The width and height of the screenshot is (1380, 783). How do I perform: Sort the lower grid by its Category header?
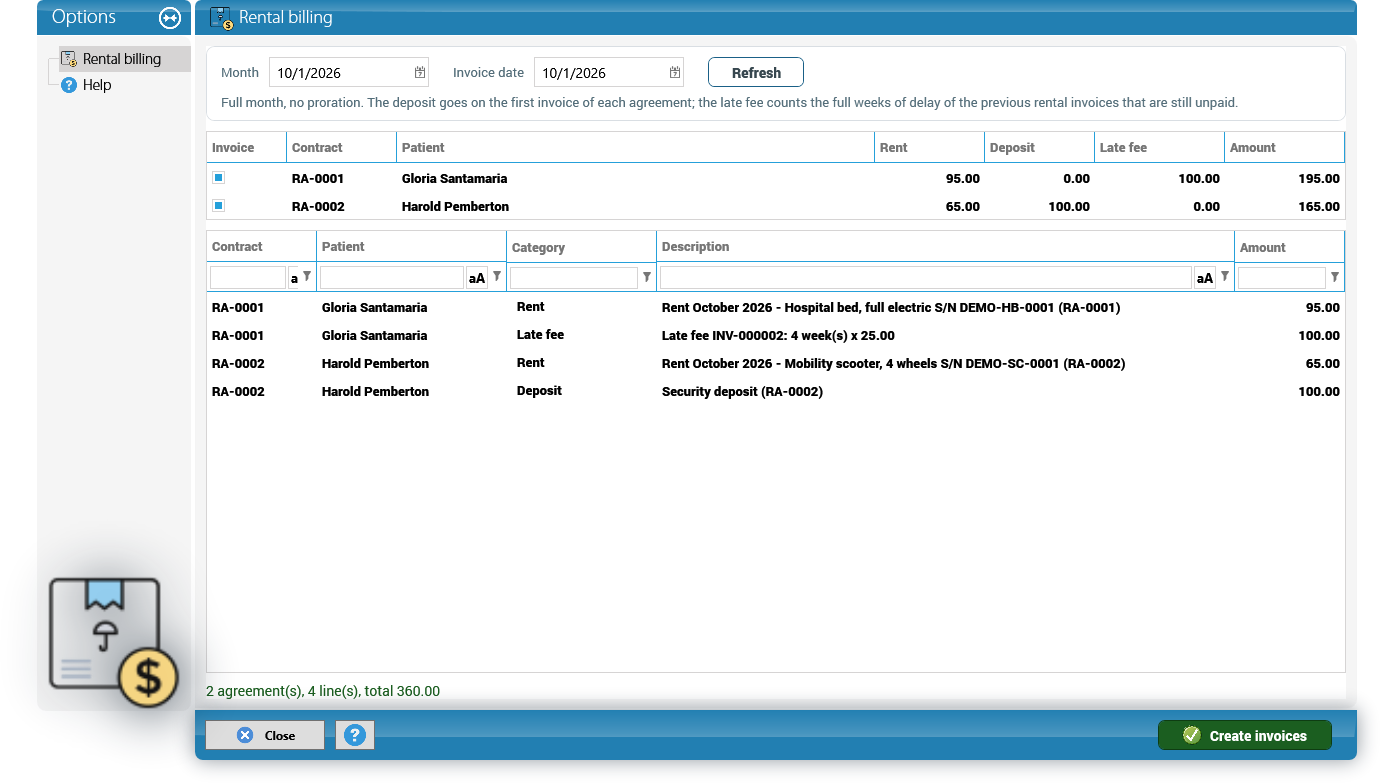(x=581, y=247)
